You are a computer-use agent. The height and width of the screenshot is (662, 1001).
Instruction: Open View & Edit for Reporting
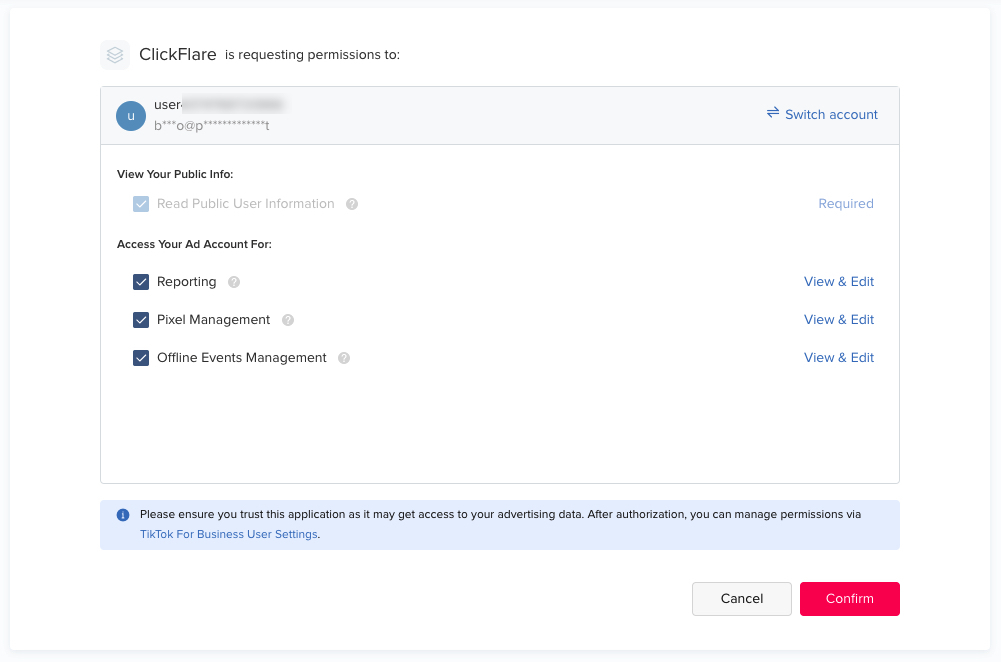(x=839, y=282)
